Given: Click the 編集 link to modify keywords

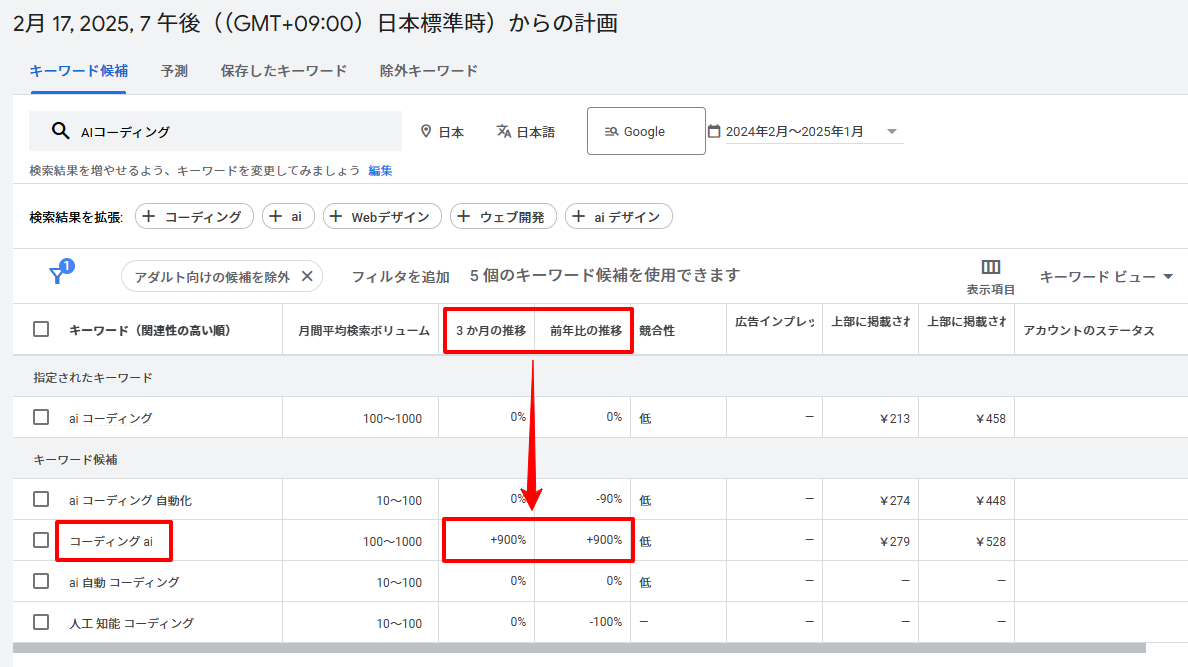Looking at the screenshot, I should pos(378,170).
